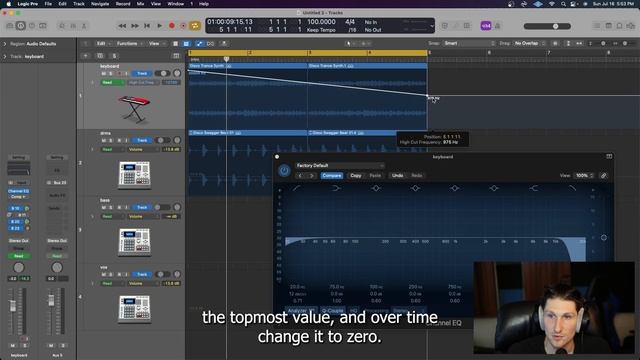Click the Channel EQ link chain icon

(604, 176)
